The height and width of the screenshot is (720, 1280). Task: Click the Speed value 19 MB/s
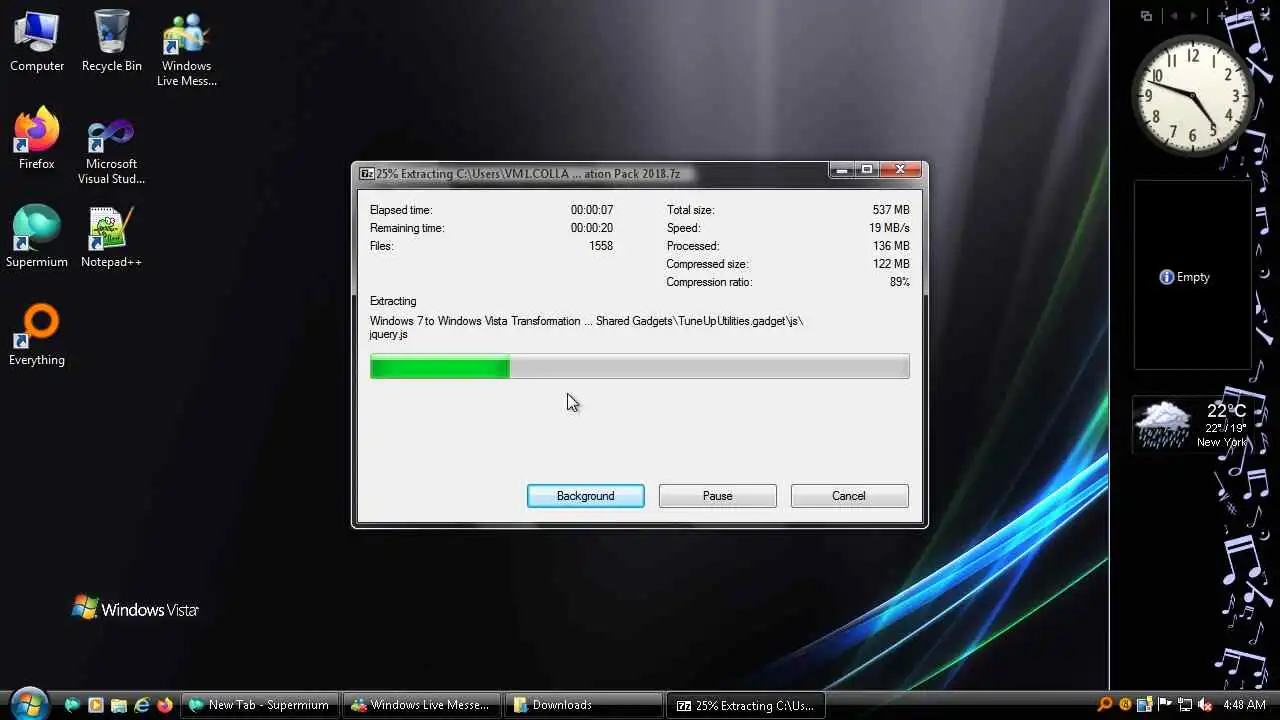pos(889,228)
